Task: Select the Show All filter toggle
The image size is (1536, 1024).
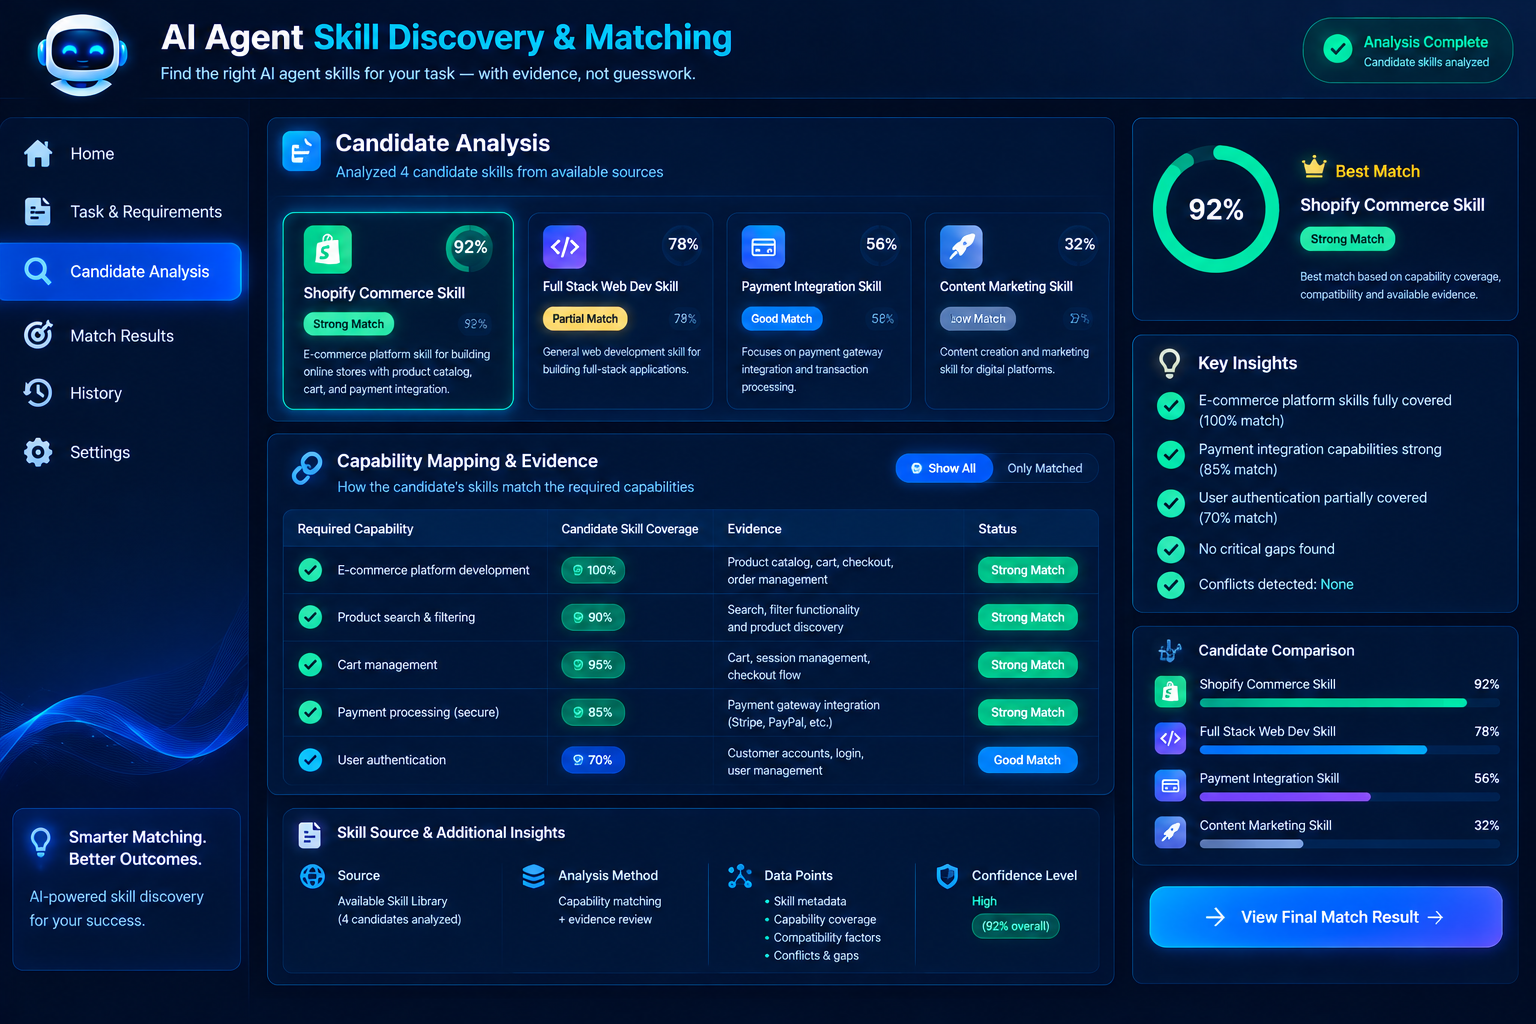Action: click(x=944, y=468)
